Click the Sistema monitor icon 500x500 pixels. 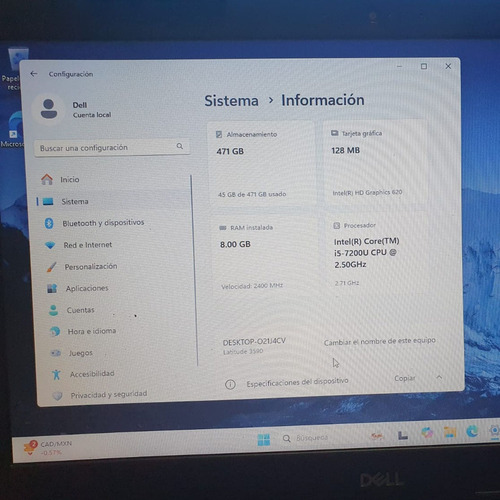click(x=48, y=202)
